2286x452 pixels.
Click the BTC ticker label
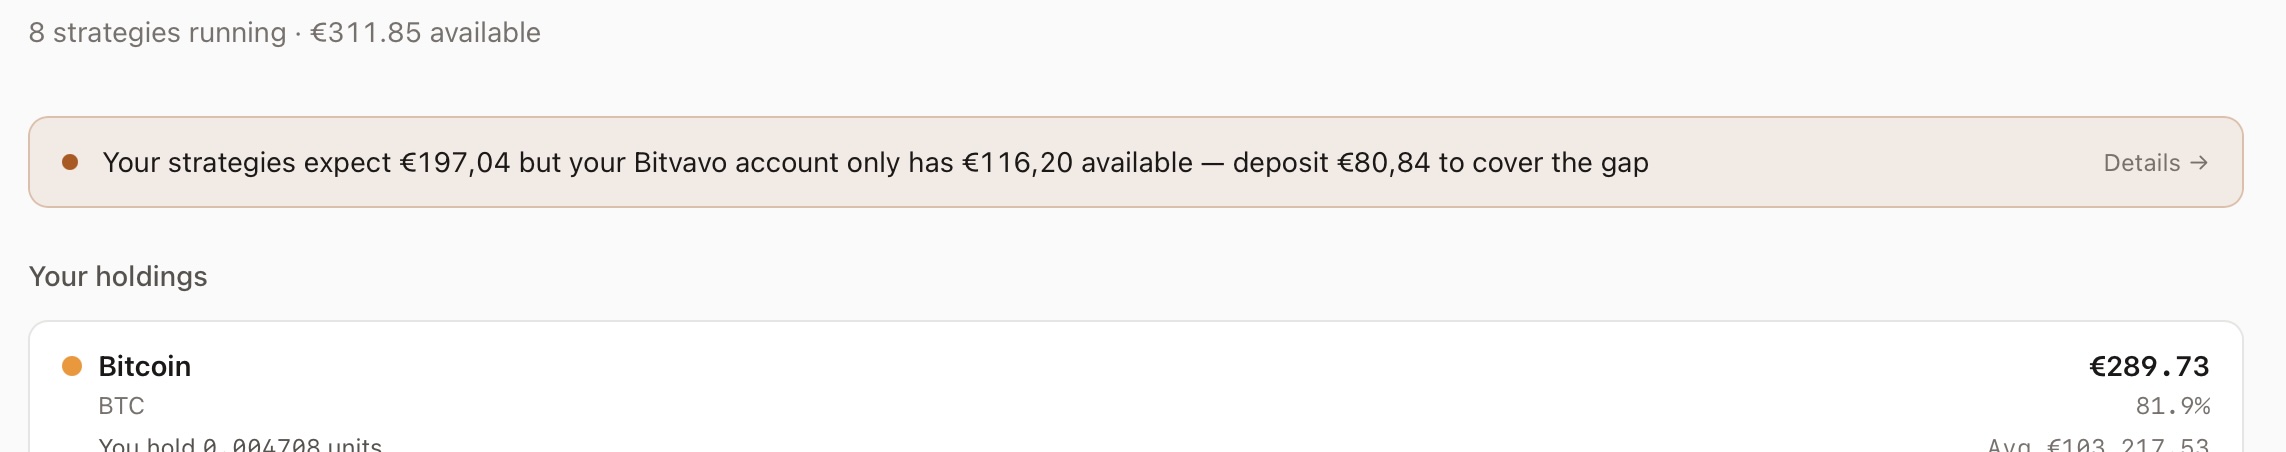[x=121, y=406]
